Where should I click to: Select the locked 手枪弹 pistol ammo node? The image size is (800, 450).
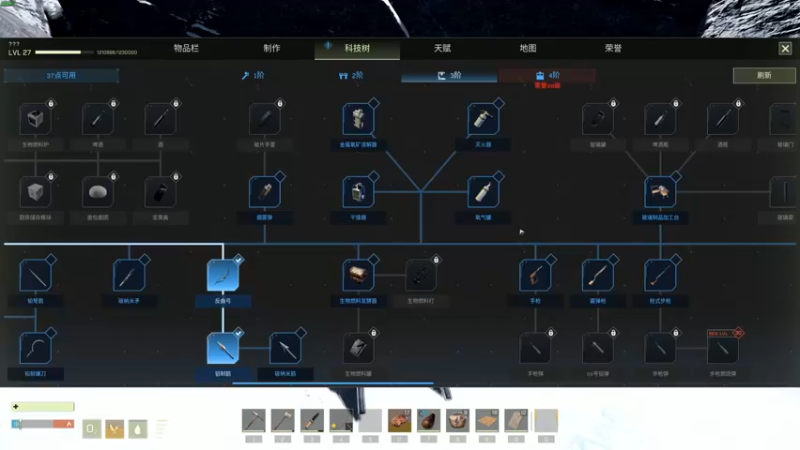(535, 348)
